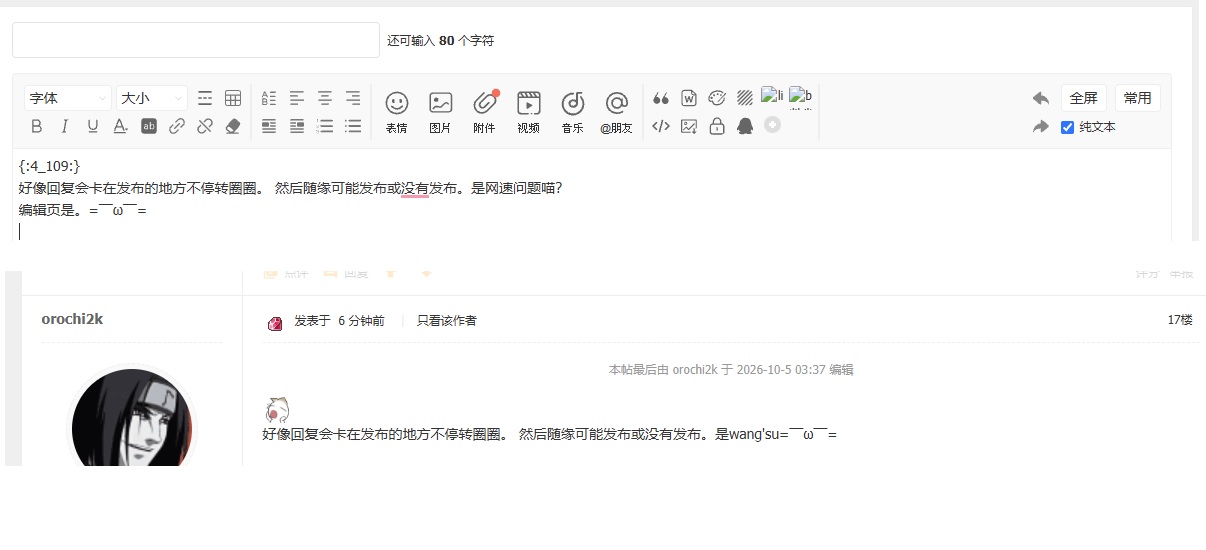Undo the last edit
1206x550 pixels.
[x=1041, y=98]
